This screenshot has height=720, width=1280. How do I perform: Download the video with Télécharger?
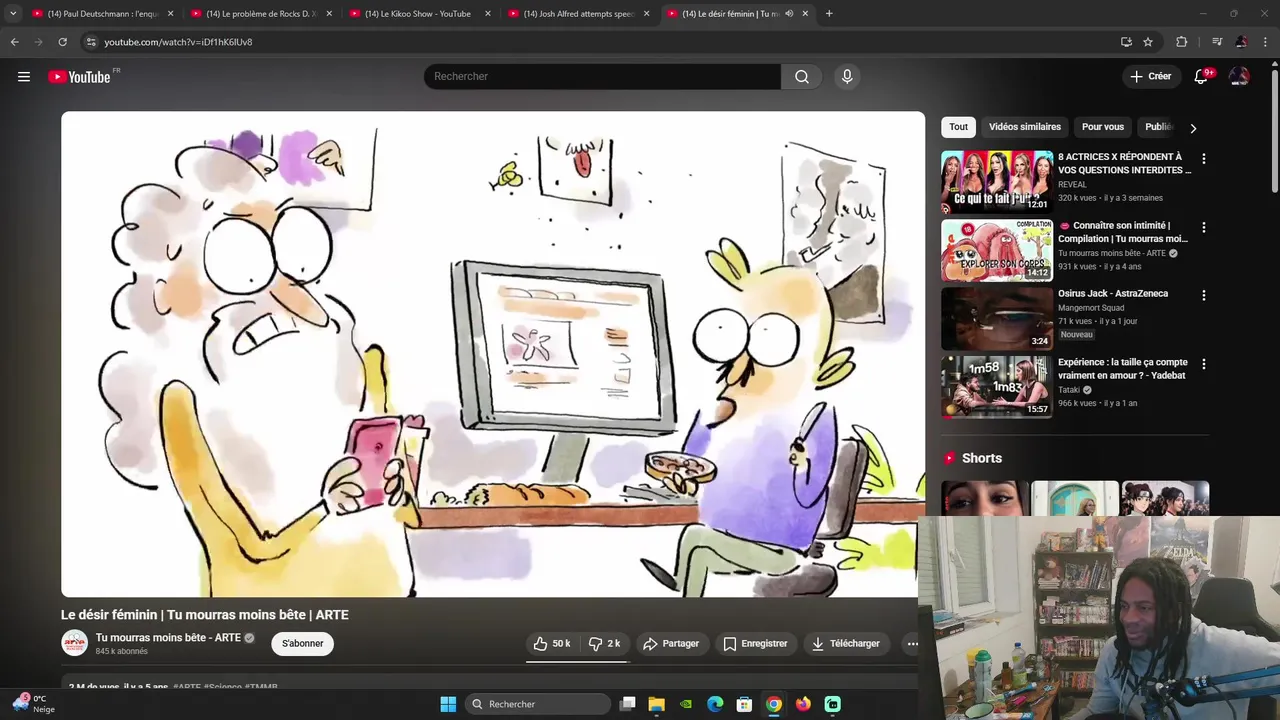846,644
